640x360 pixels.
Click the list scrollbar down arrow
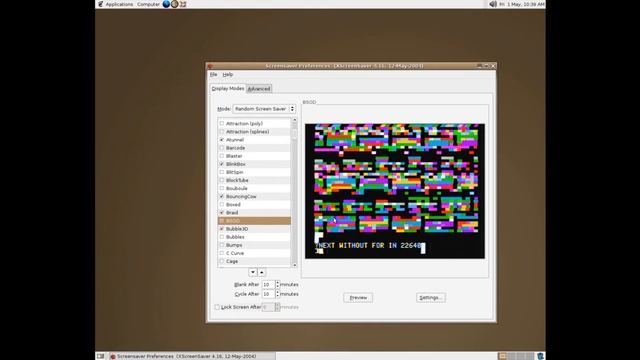click(x=294, y=265)
